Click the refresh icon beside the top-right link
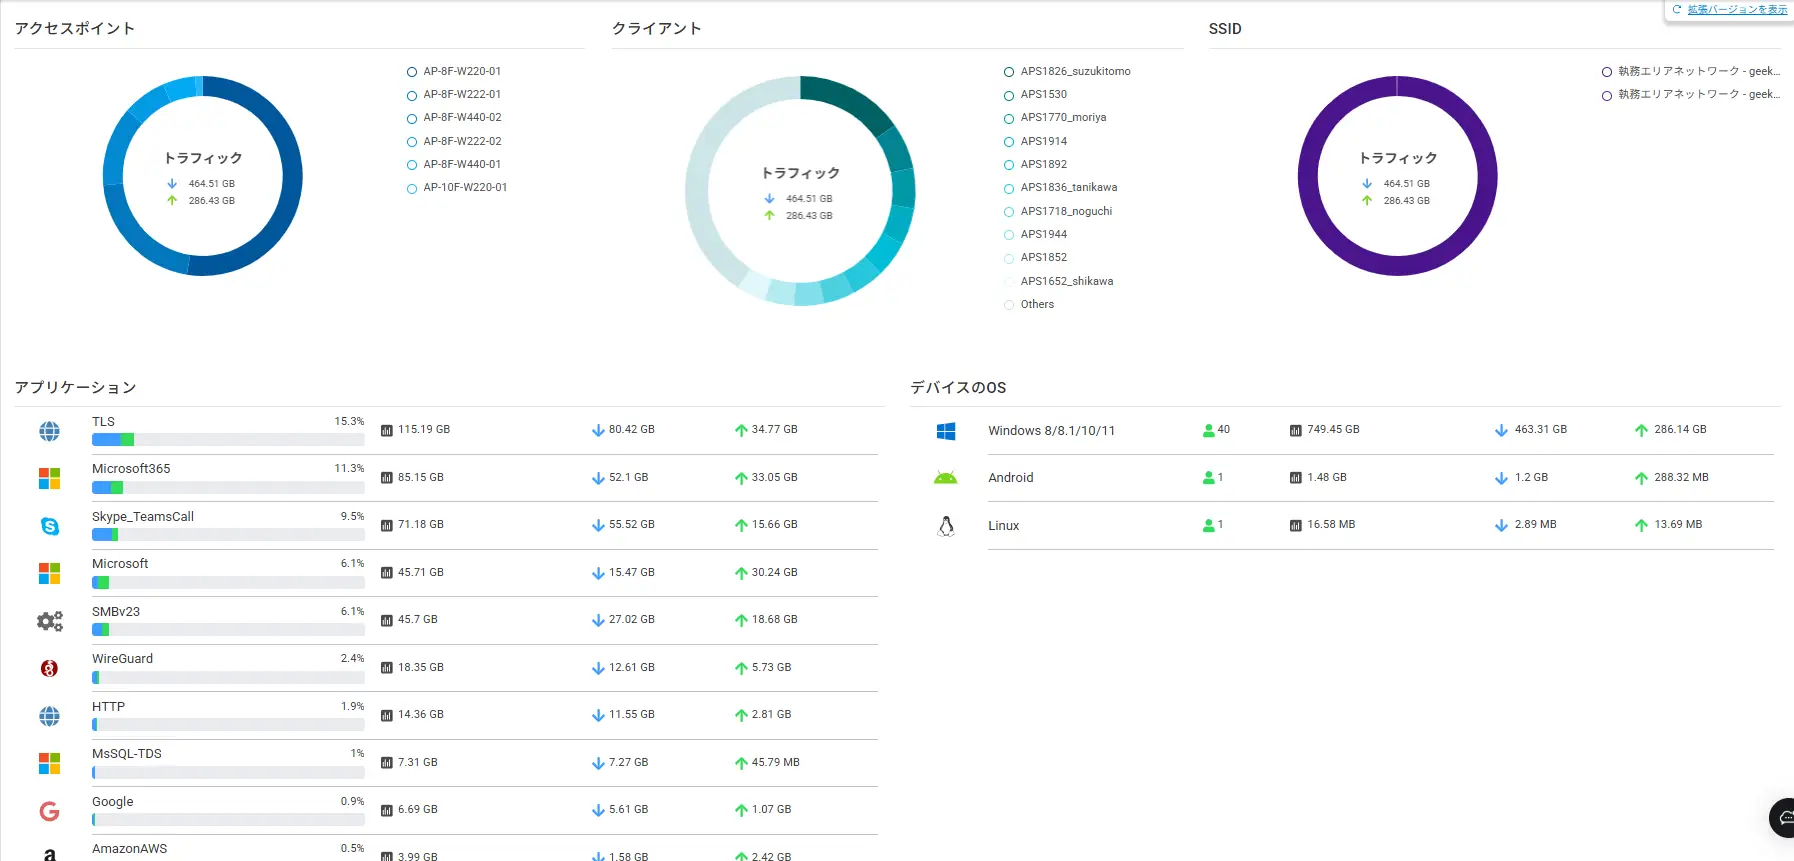This screenshot has height=861, width=1794. pyautogui.click(x=1677, y=9)
